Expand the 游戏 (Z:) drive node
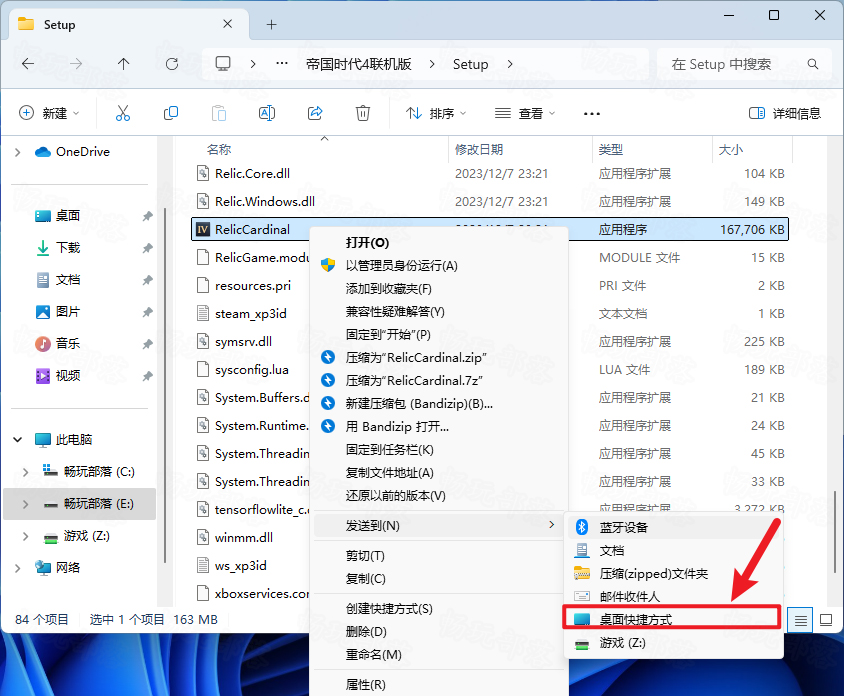Screen dimensions: 844x696 pyautogui.click(x=25, y=536)
